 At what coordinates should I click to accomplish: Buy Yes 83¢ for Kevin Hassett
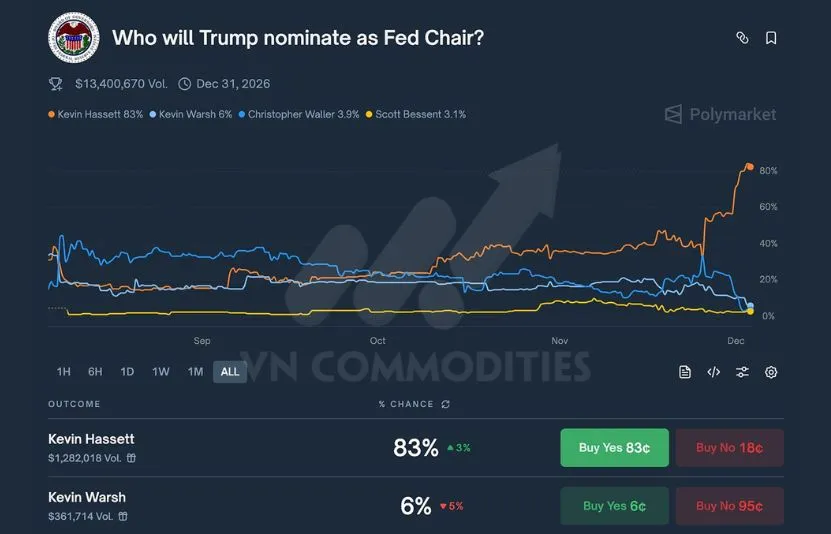pyautogui.click(x=614, y=448)
